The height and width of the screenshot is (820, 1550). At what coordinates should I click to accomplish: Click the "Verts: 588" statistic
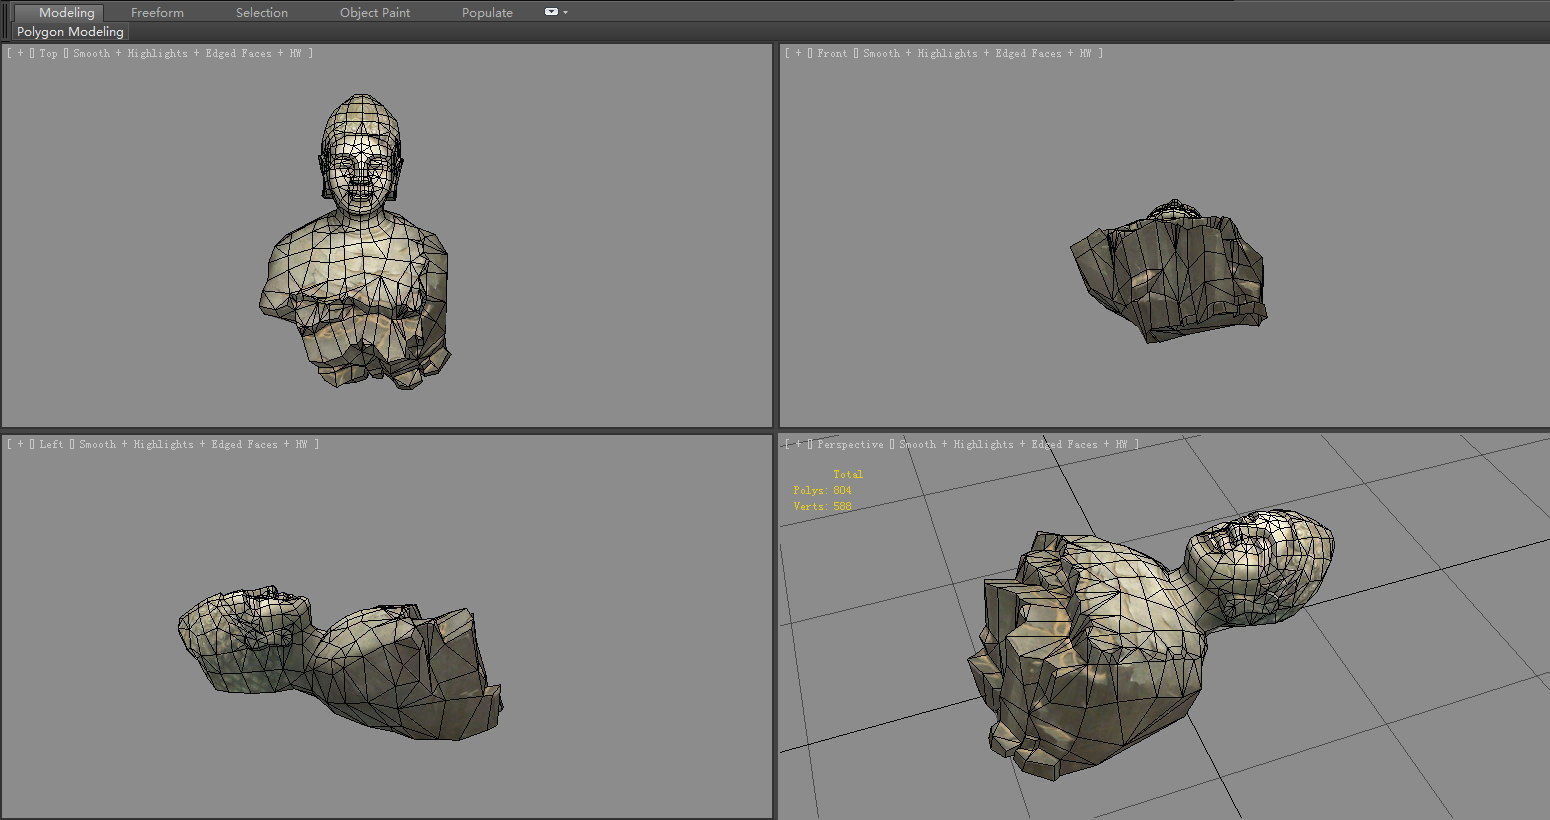822,506
